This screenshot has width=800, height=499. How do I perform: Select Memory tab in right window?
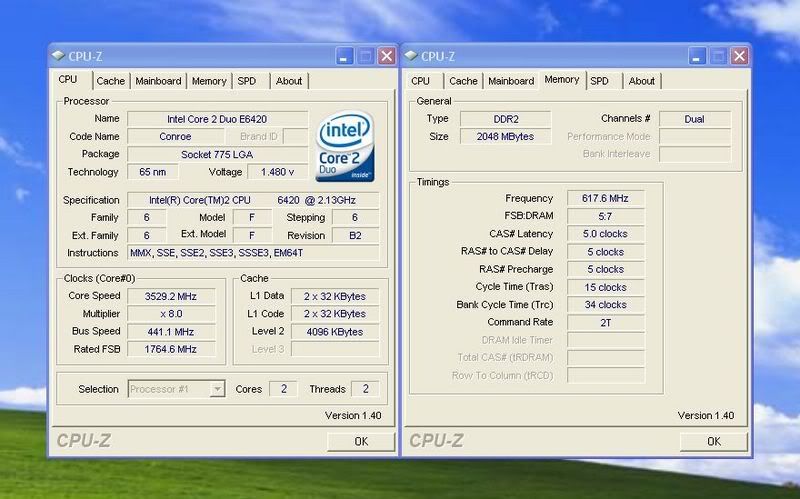click(x=562, y=80)
